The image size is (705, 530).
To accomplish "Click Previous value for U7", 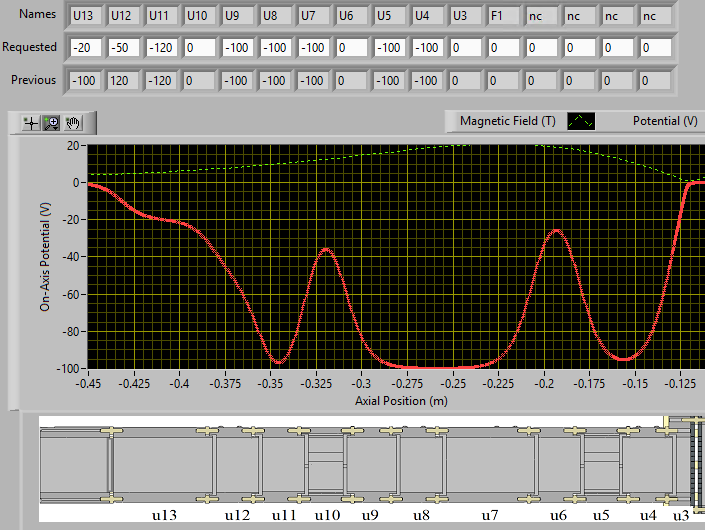I will pos(313,81).
